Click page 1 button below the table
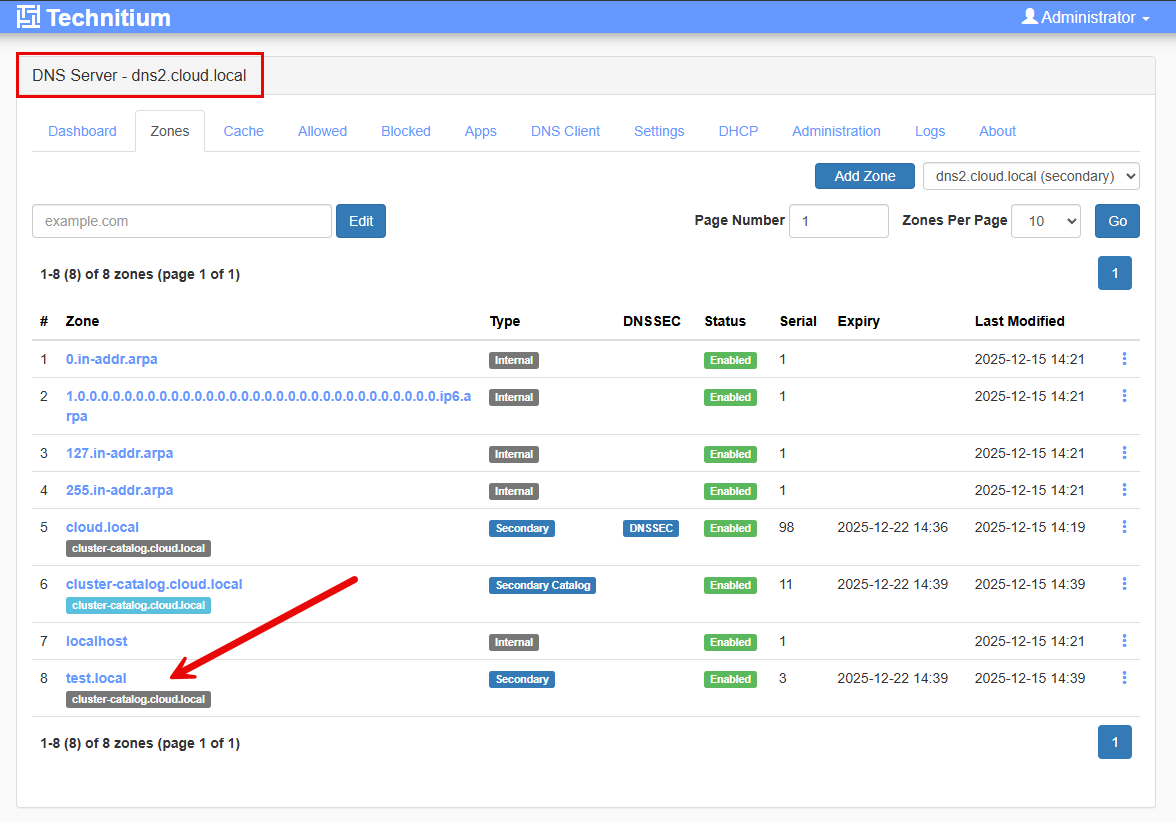The width and height of the screenshot is (1176, 822). coord(1114,742)
